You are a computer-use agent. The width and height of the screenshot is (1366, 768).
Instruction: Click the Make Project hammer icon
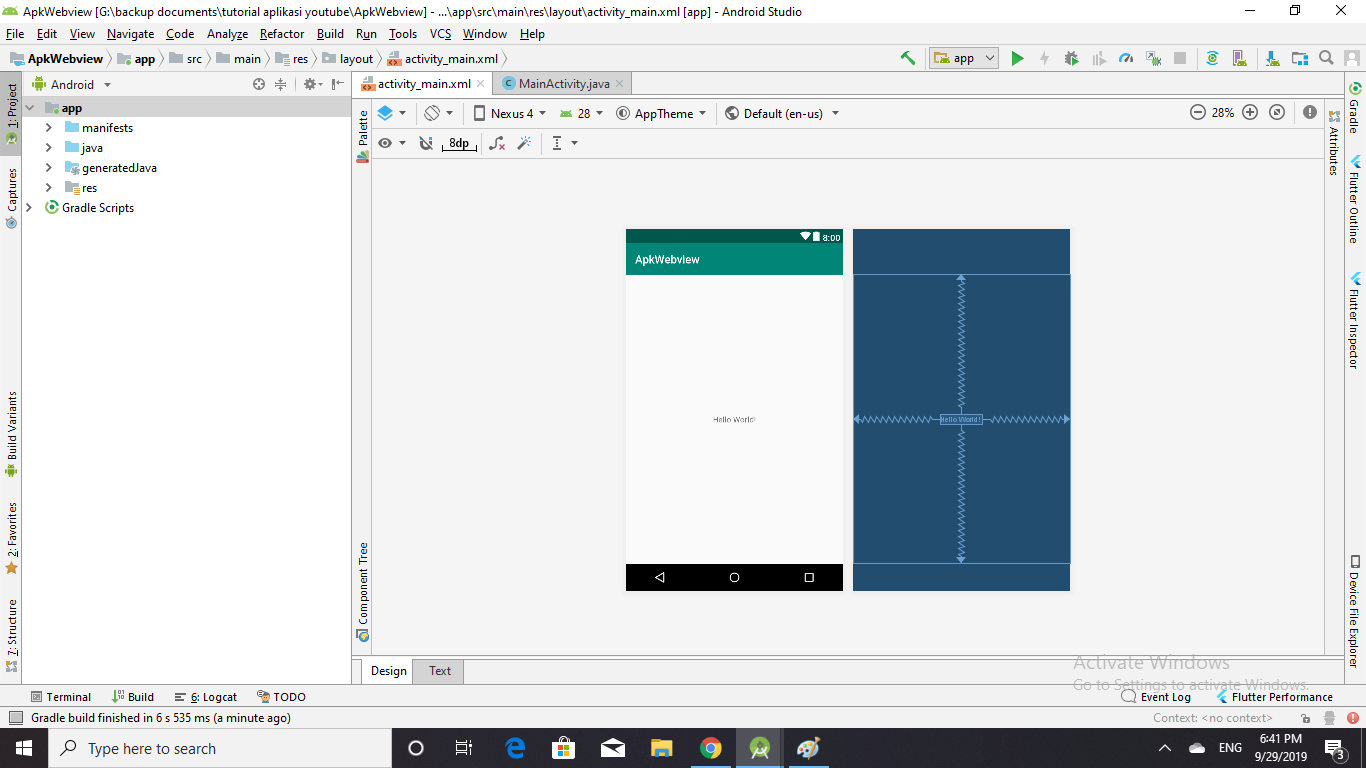908,58
